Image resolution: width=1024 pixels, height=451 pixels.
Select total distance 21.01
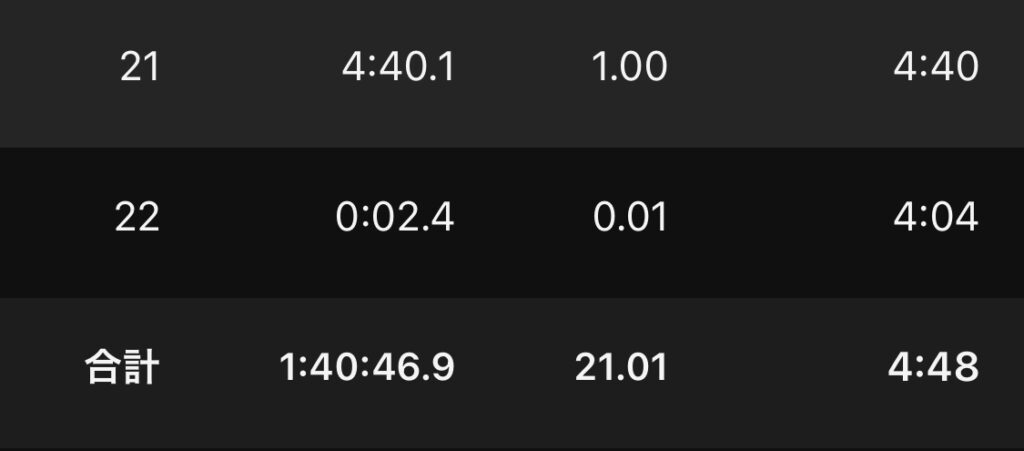pos(621,367)
